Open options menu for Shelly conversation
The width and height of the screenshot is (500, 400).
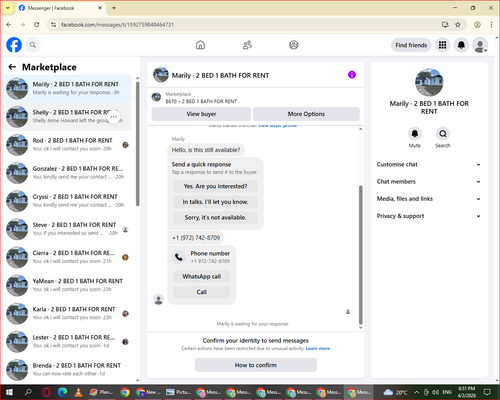pos(114,117)
